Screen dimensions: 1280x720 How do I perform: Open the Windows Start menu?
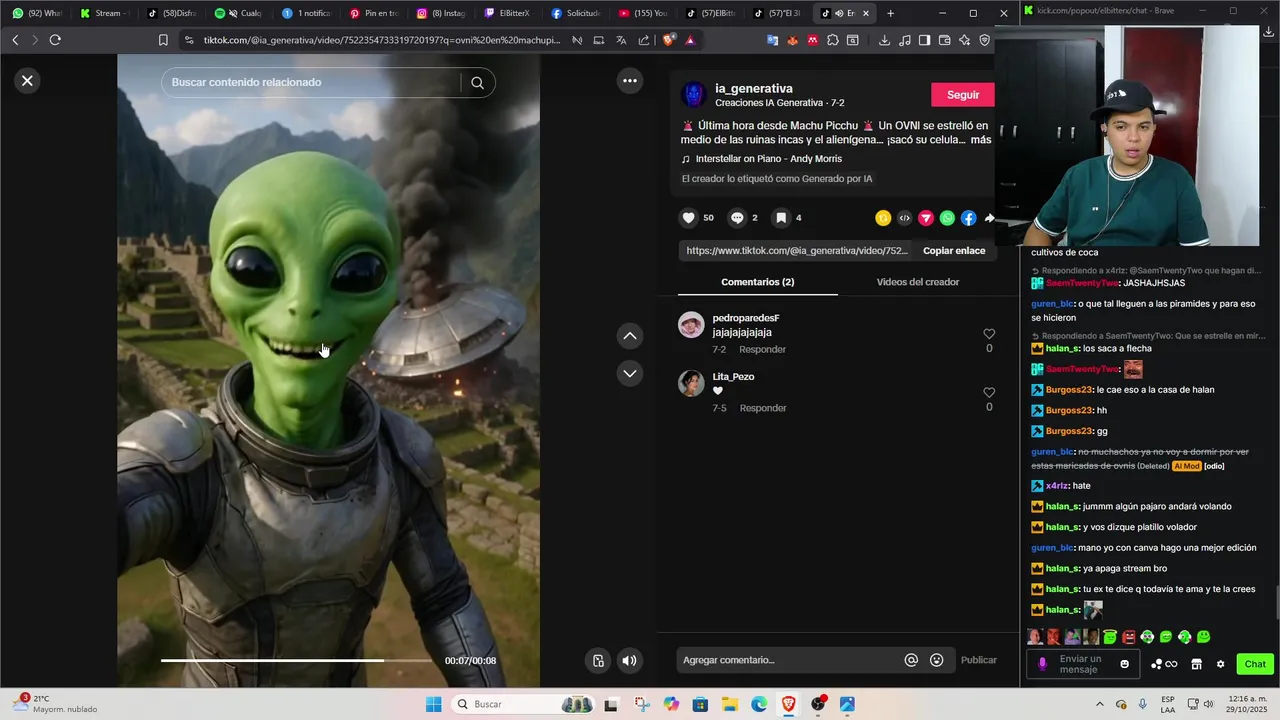click(x=433, y=704)
